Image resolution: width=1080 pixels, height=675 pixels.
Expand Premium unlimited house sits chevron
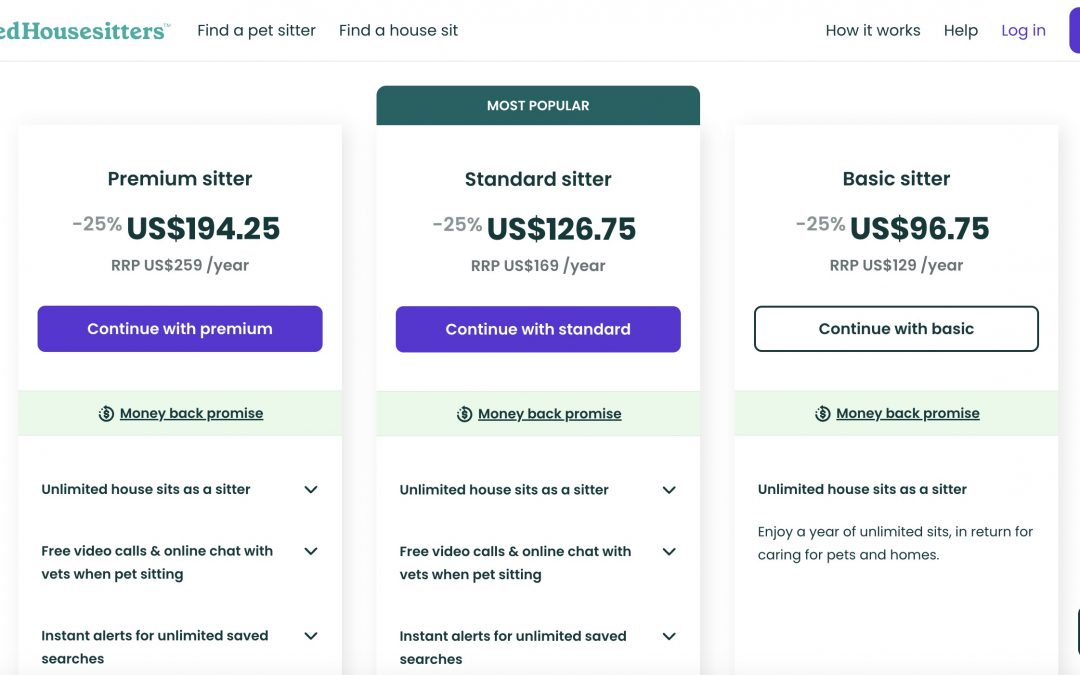coord(311,490)
